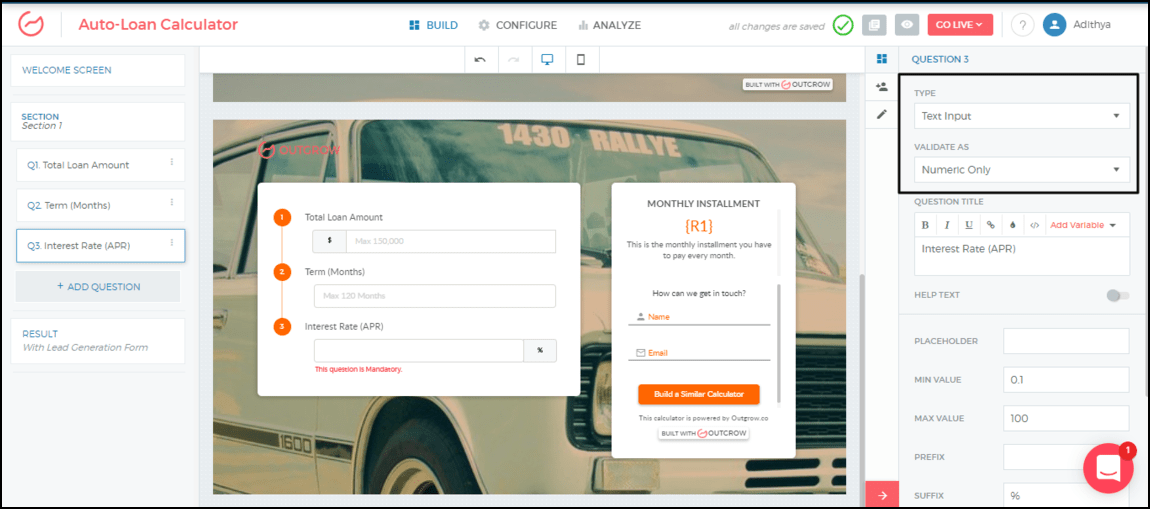
Task: Edit the Min Value field
Action: click(x=1066, y=380)
